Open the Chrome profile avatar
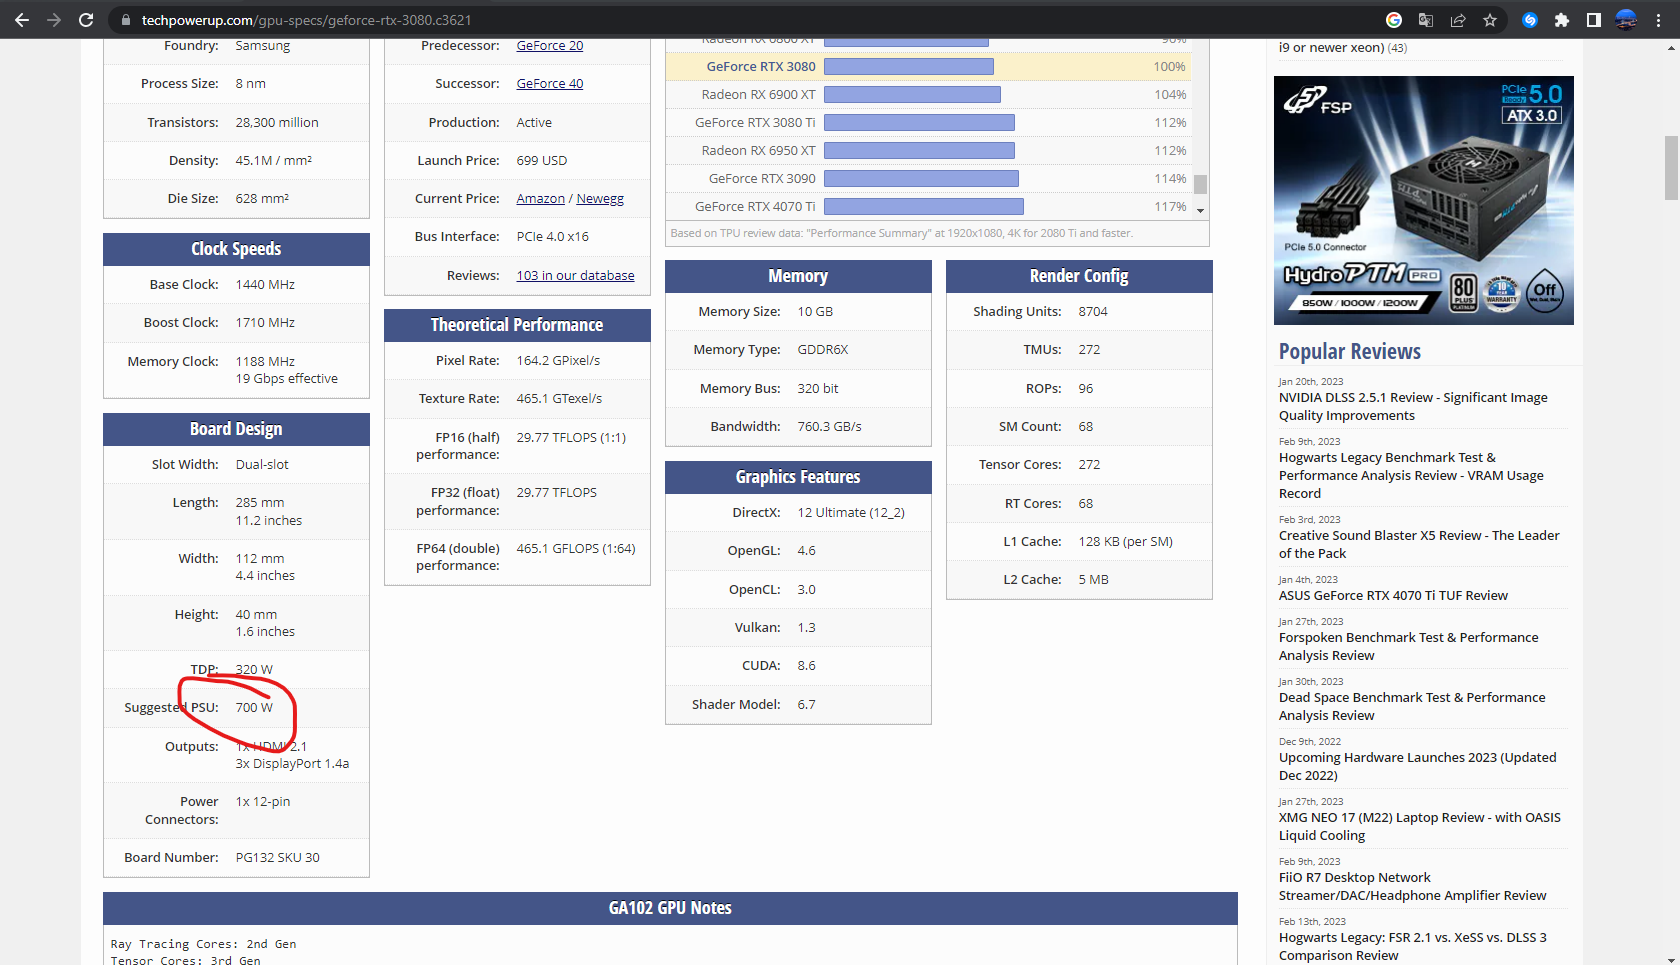This screenshot has height=965, width=1680. pos(1626,20)
